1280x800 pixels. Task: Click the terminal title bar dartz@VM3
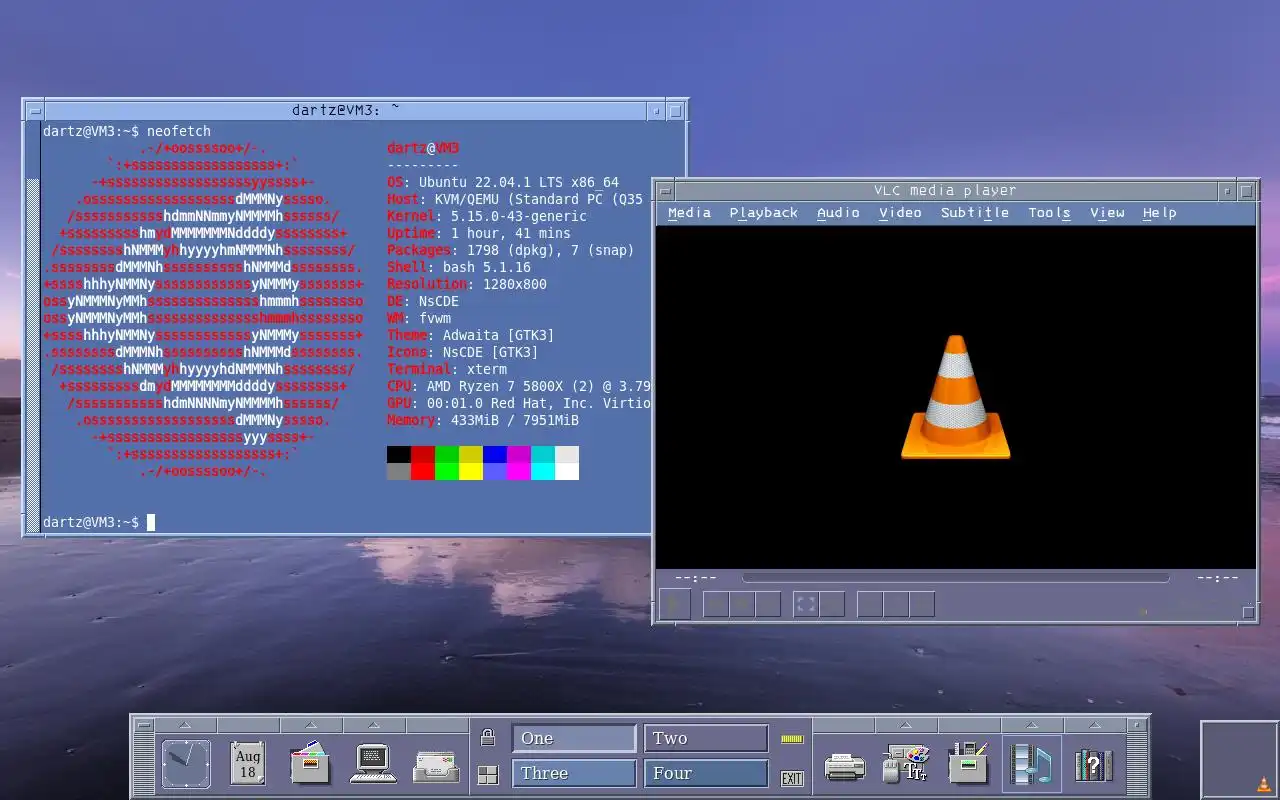click(x=346, y=111)
